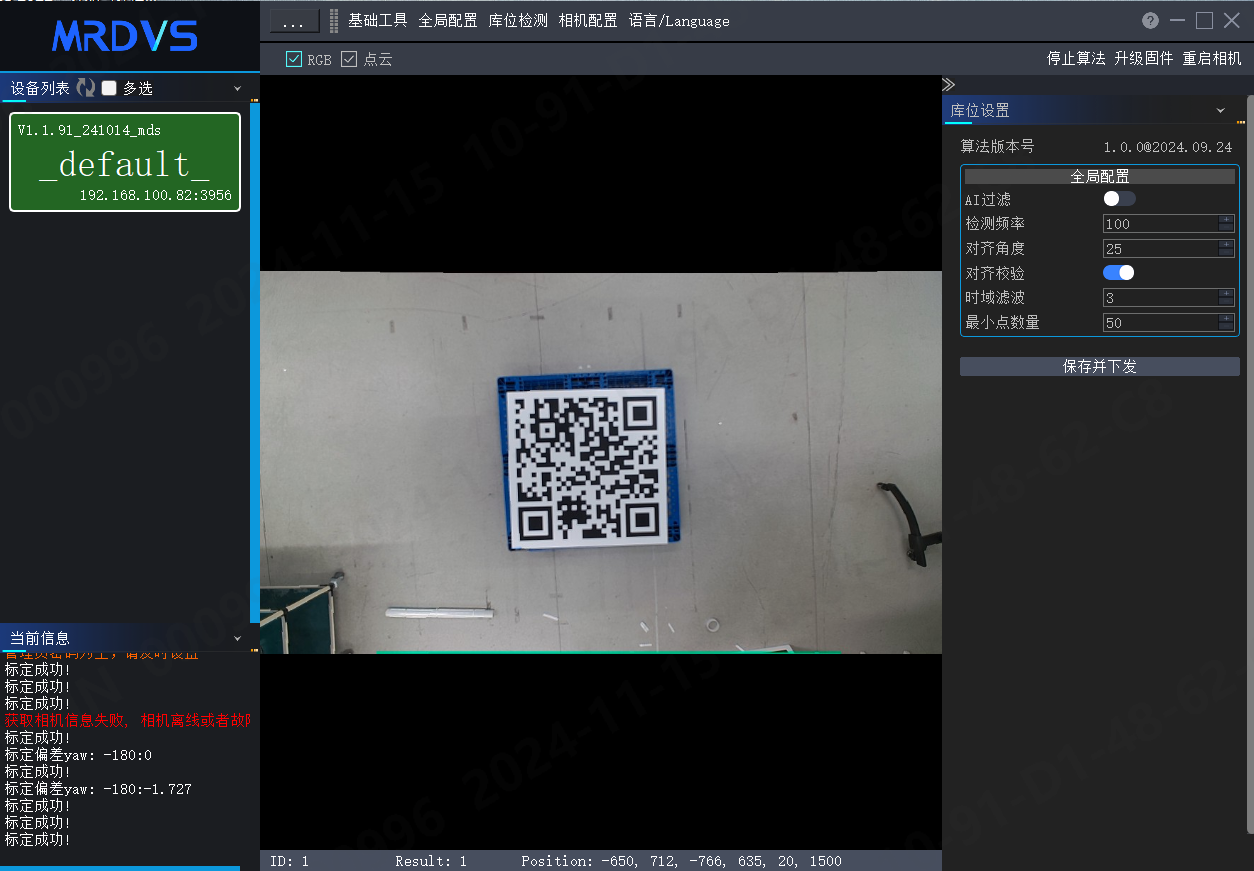Open the help question-mark icon

point(1151,21)
